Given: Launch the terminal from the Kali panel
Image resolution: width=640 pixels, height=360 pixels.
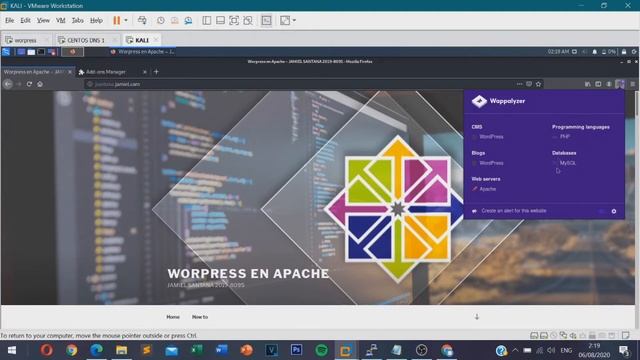Looking at the screenshot, I should point(41,52).
